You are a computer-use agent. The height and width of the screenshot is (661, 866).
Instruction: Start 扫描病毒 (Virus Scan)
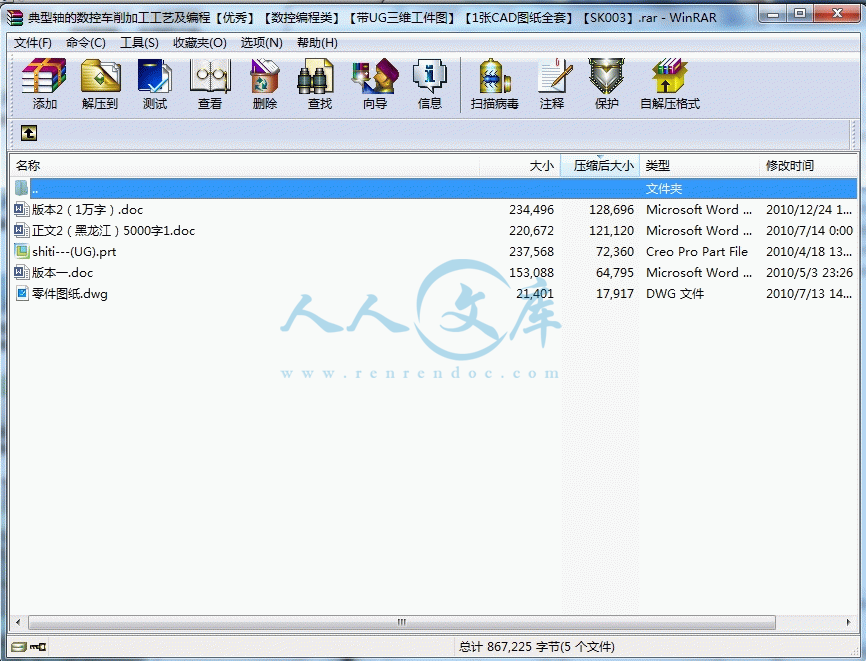[x=494, y=83]
